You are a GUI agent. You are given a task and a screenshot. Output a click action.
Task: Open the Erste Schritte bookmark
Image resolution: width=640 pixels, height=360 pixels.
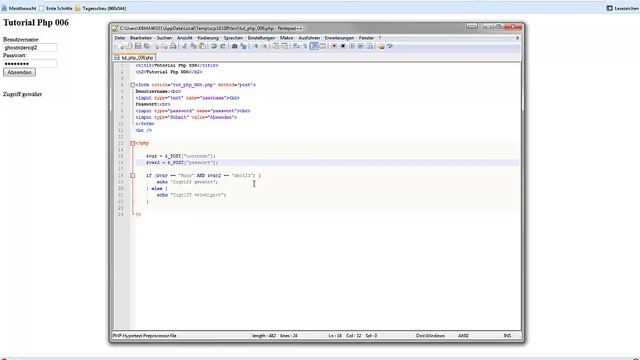(x=56, y=8)
